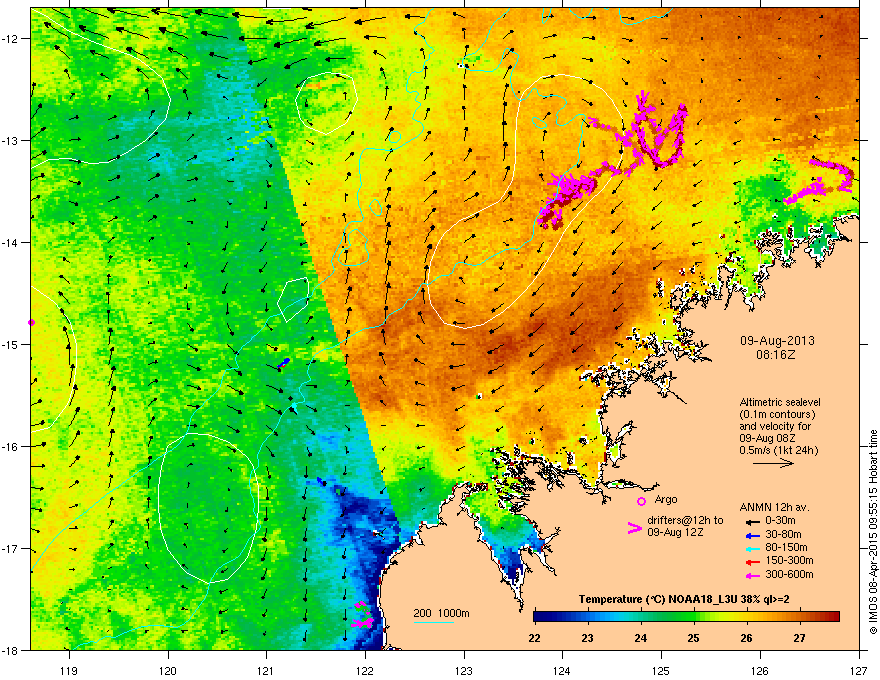This screenshot has width=880, height=680.
Task: Click the cyan isobath line under 200 1000m
Action: pyautogui.click(x=434, y=622)
